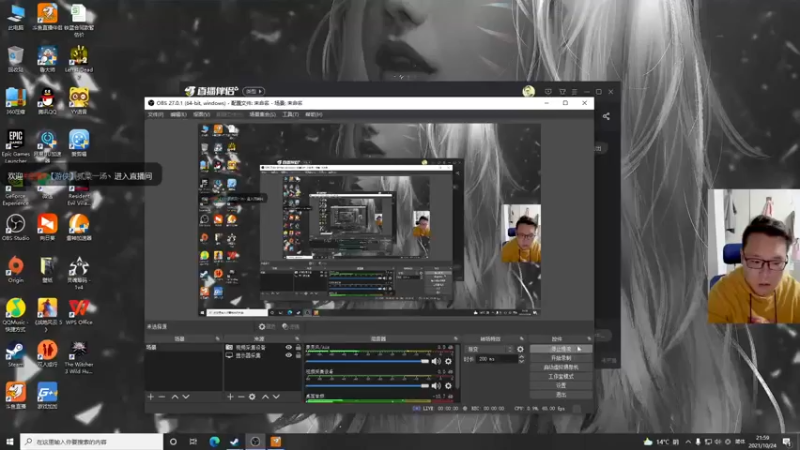Remove selected source with minus icon
This screenshot has height=450, width=800.
241,396
